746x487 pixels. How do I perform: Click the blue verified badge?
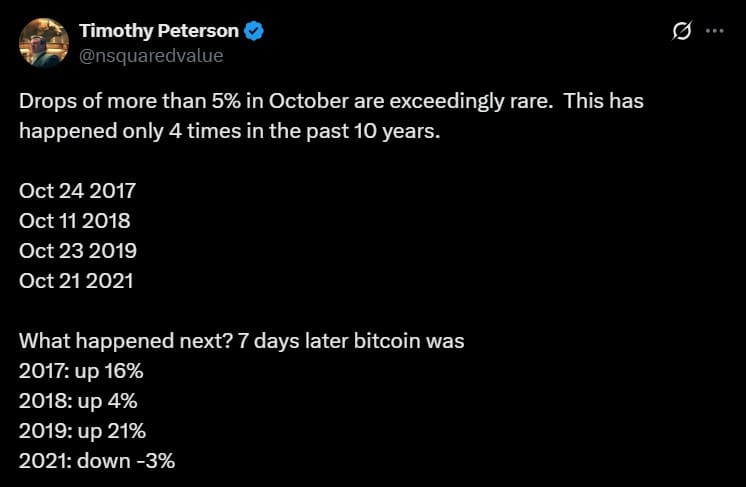click(254, 31)
